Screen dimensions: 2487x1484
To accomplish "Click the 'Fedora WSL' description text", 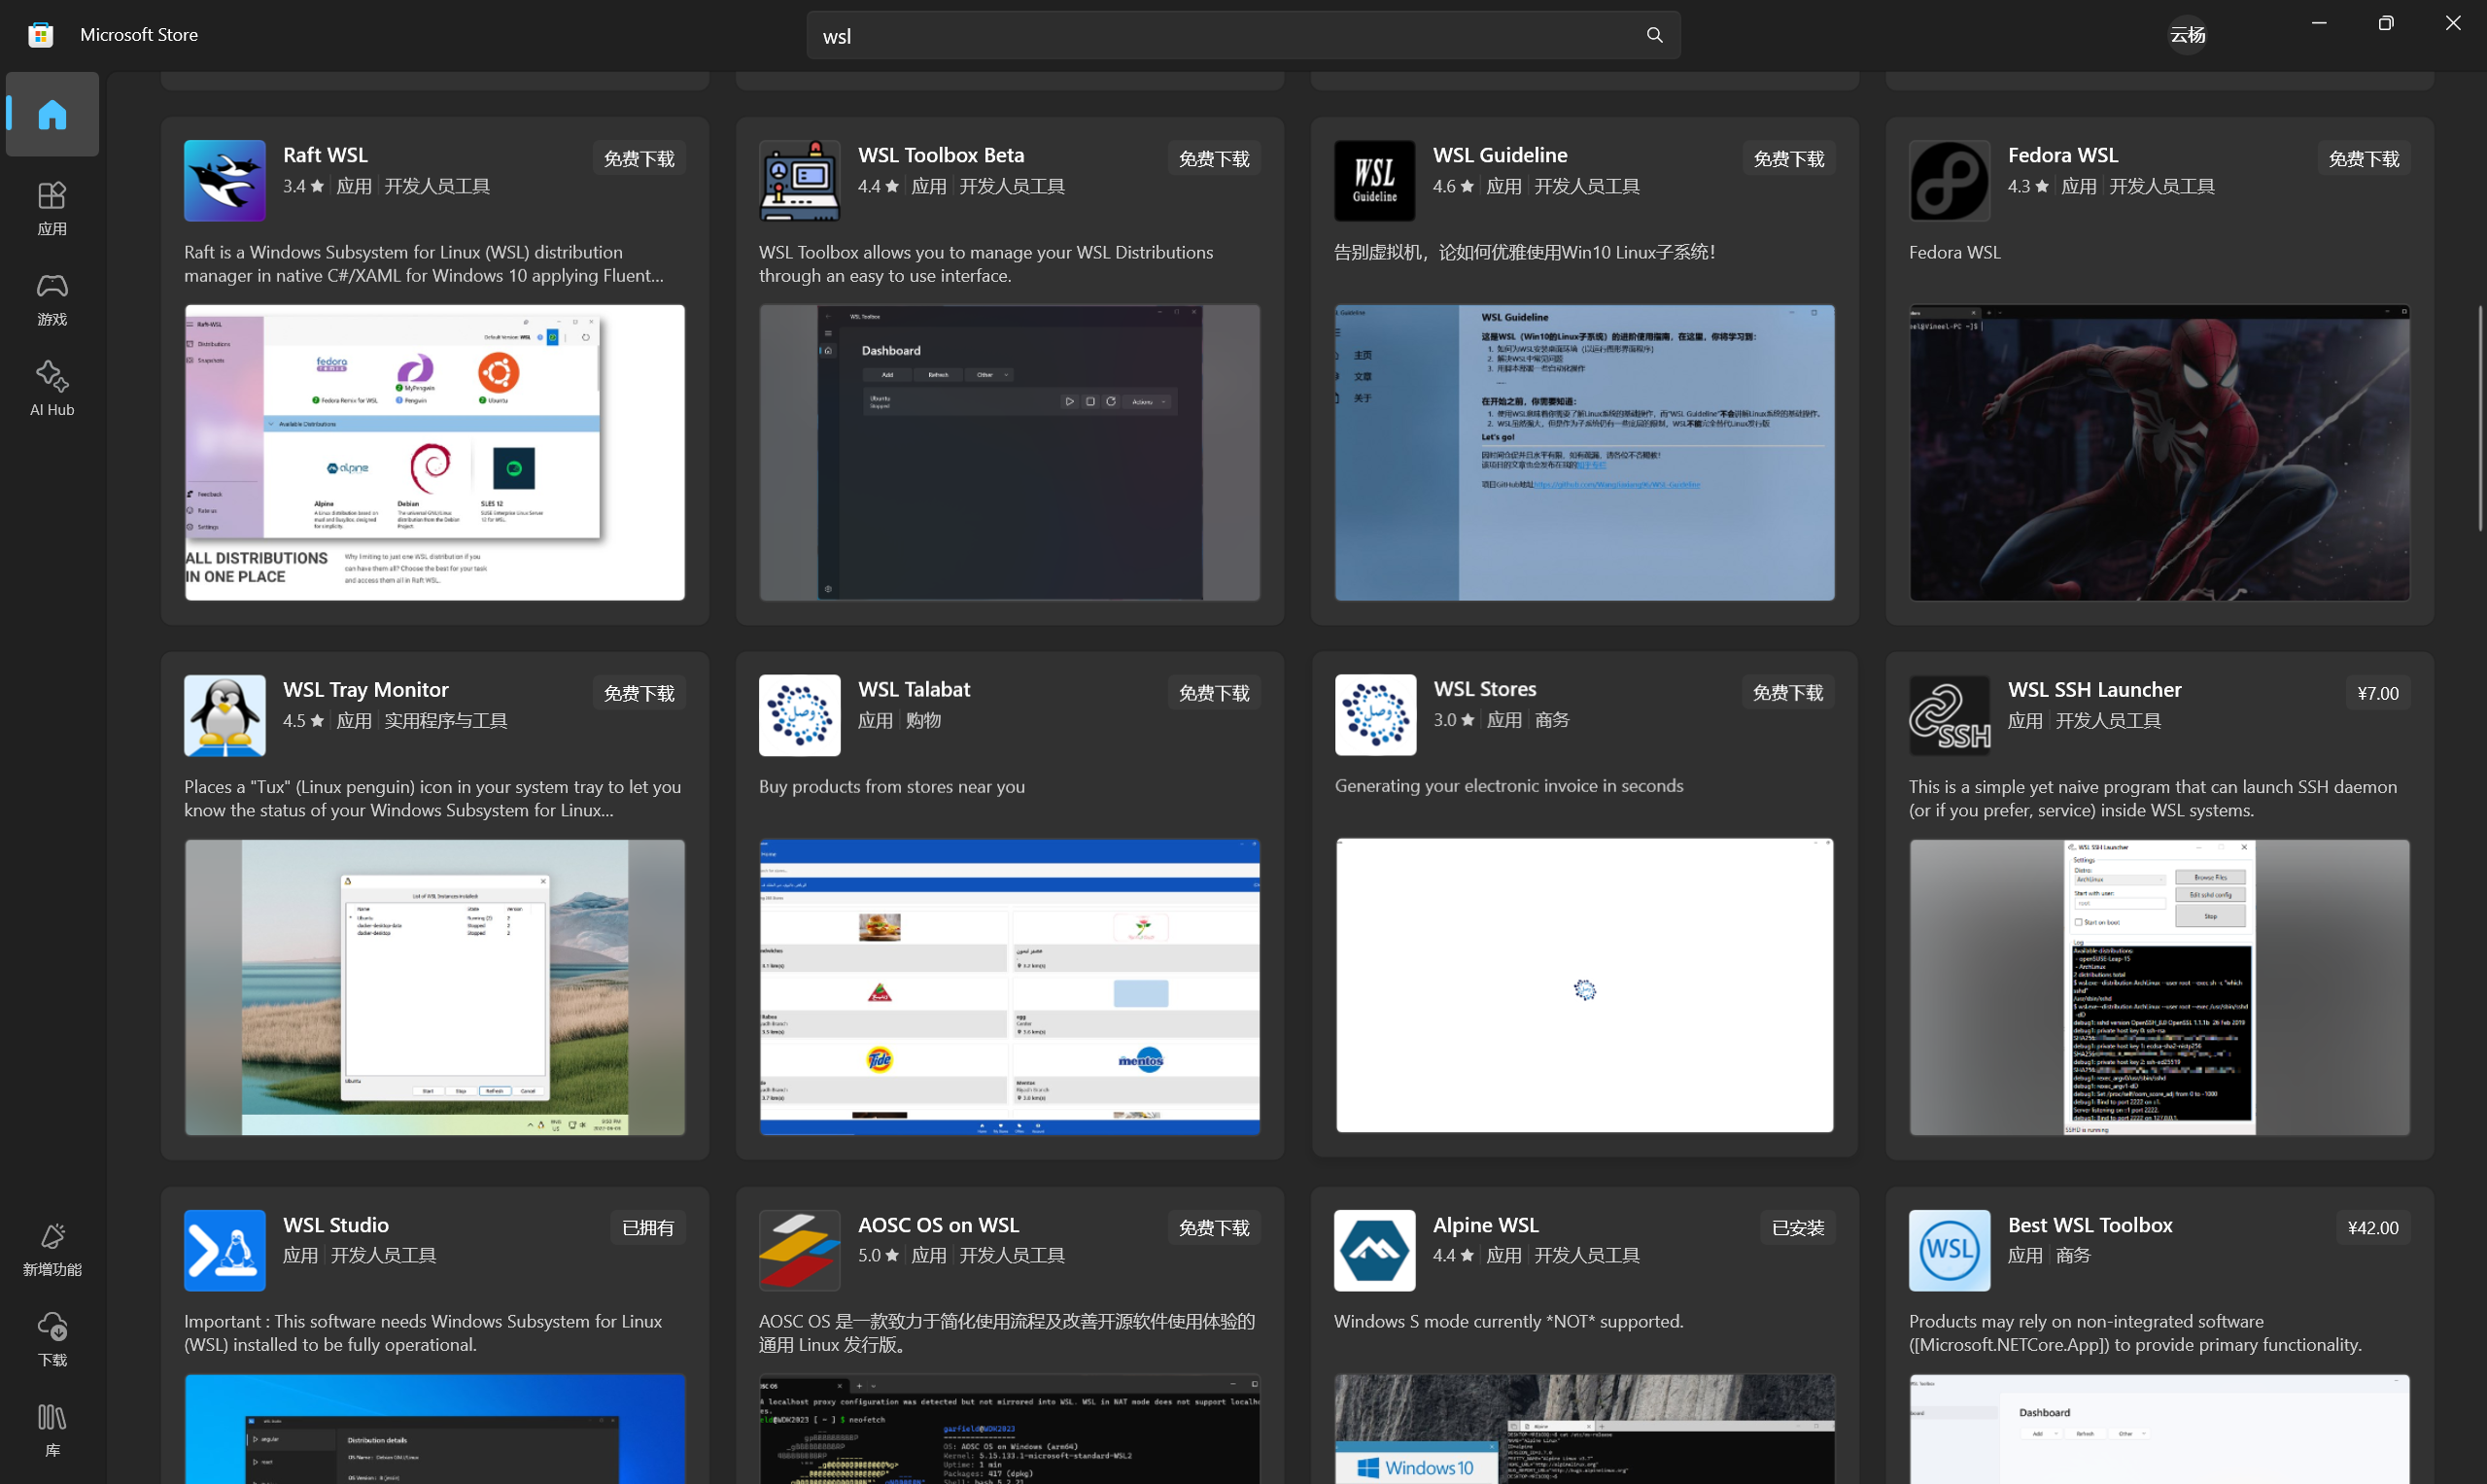I will [1955, 252].
